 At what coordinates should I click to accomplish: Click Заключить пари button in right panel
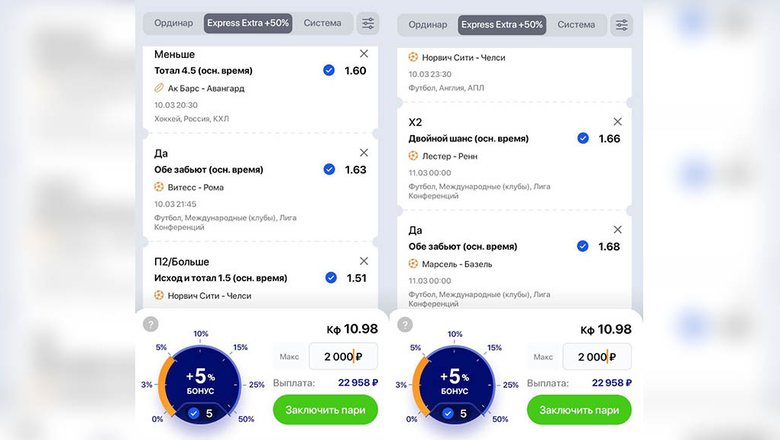pyautogui.click(x=579, y=410)
